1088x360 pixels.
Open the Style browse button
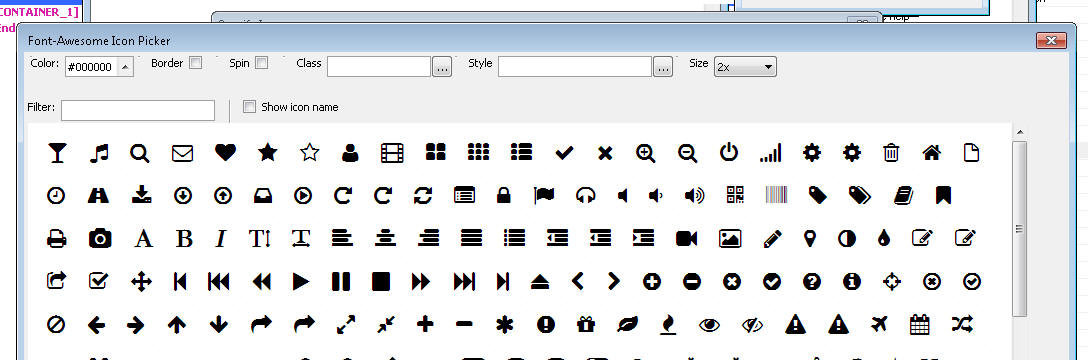click(663, 67)
